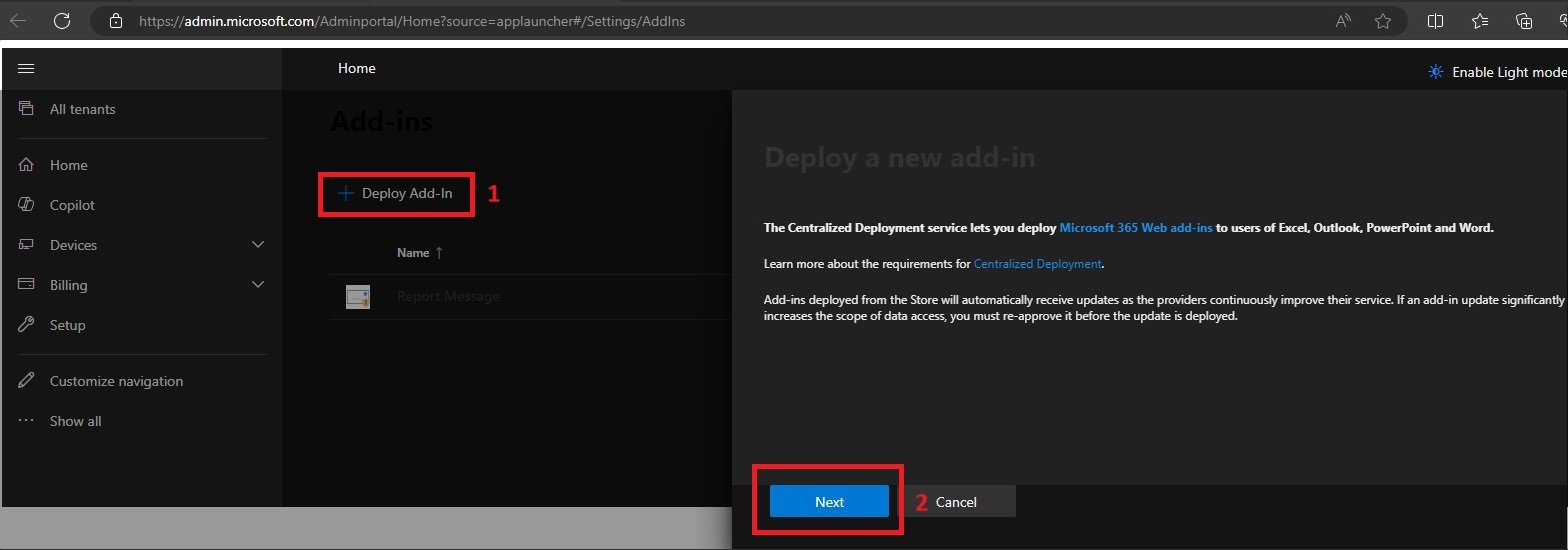The width and height of the screenshot is (1568, 550).
Task: Expand the Devices chevron
Action: pyautogui.click(x=258, y=244)
